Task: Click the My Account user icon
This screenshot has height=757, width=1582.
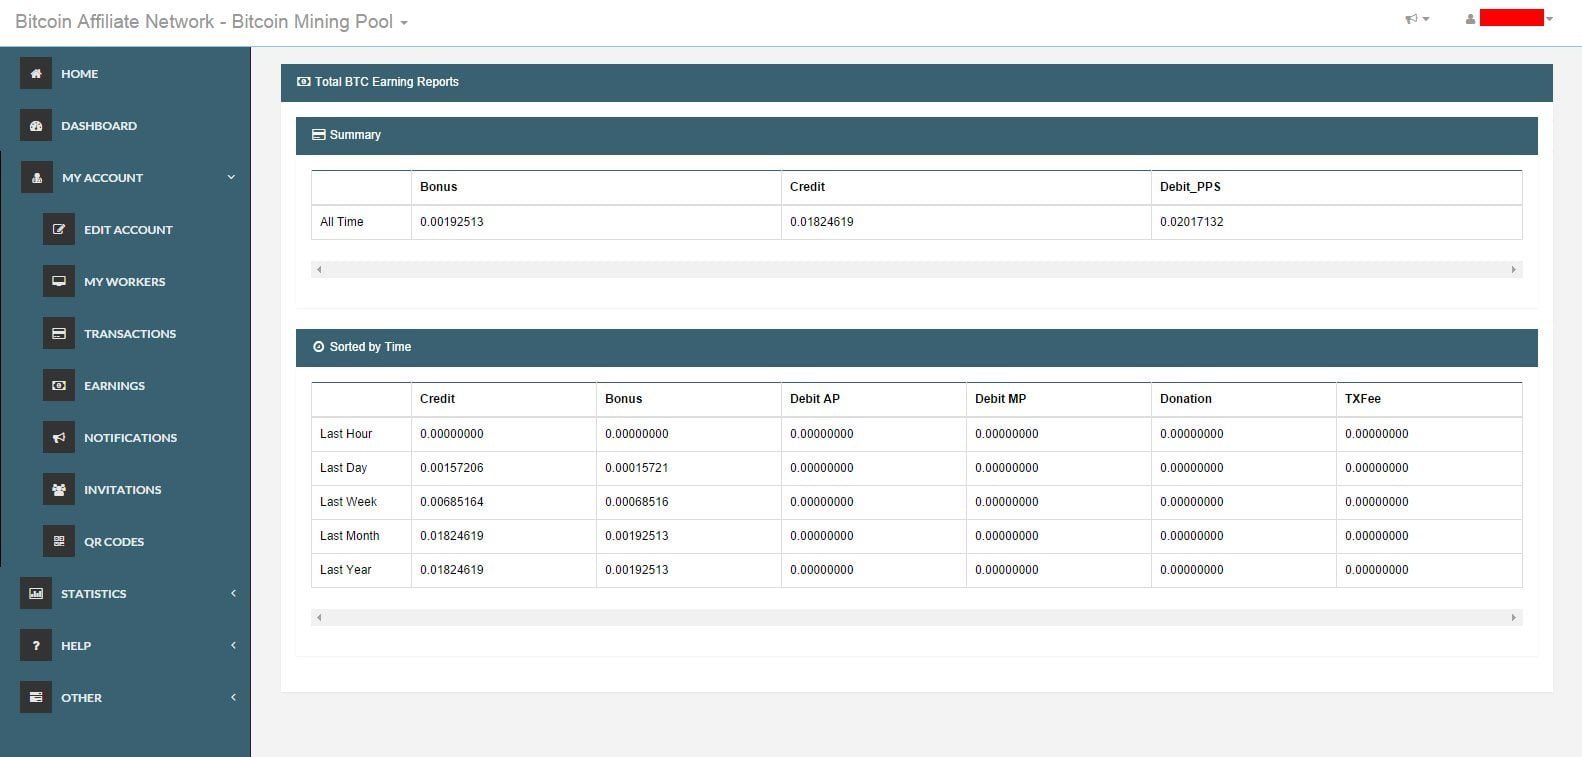Action: point(37,178)
